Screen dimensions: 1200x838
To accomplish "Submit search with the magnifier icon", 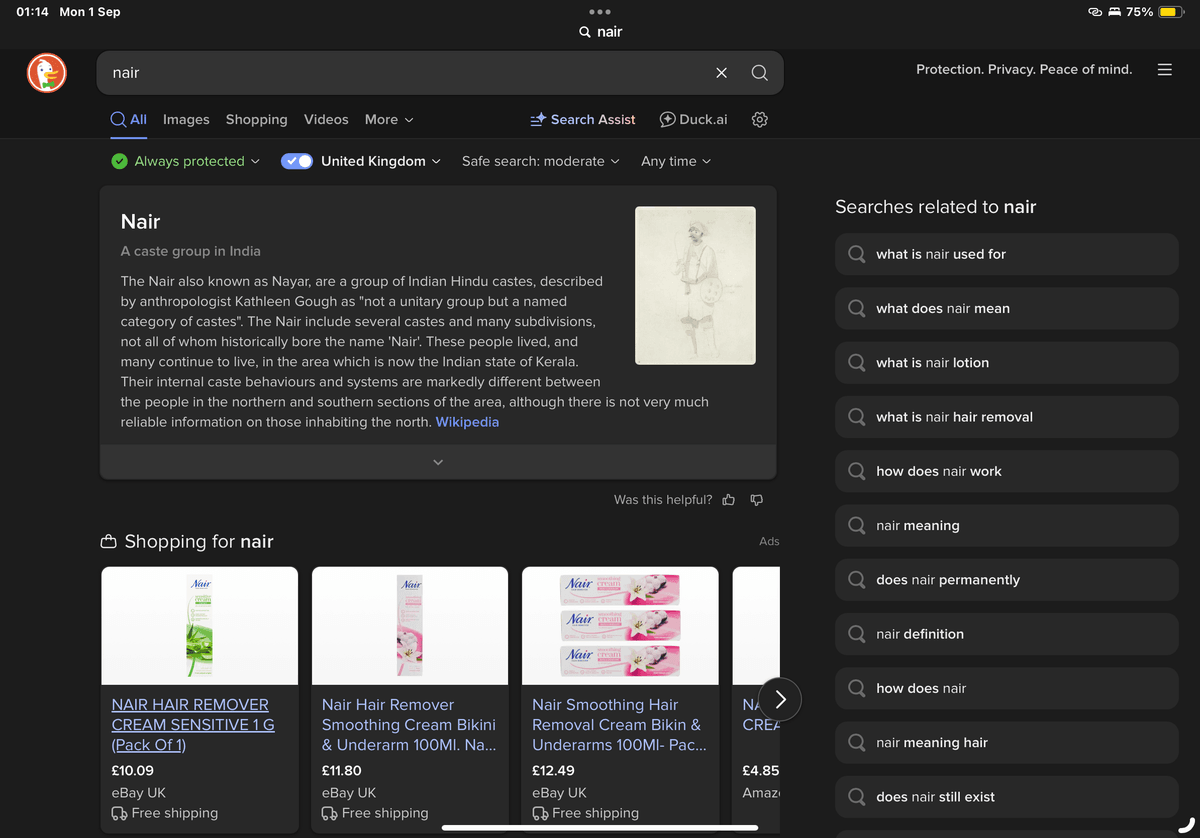I will point(760,73).
